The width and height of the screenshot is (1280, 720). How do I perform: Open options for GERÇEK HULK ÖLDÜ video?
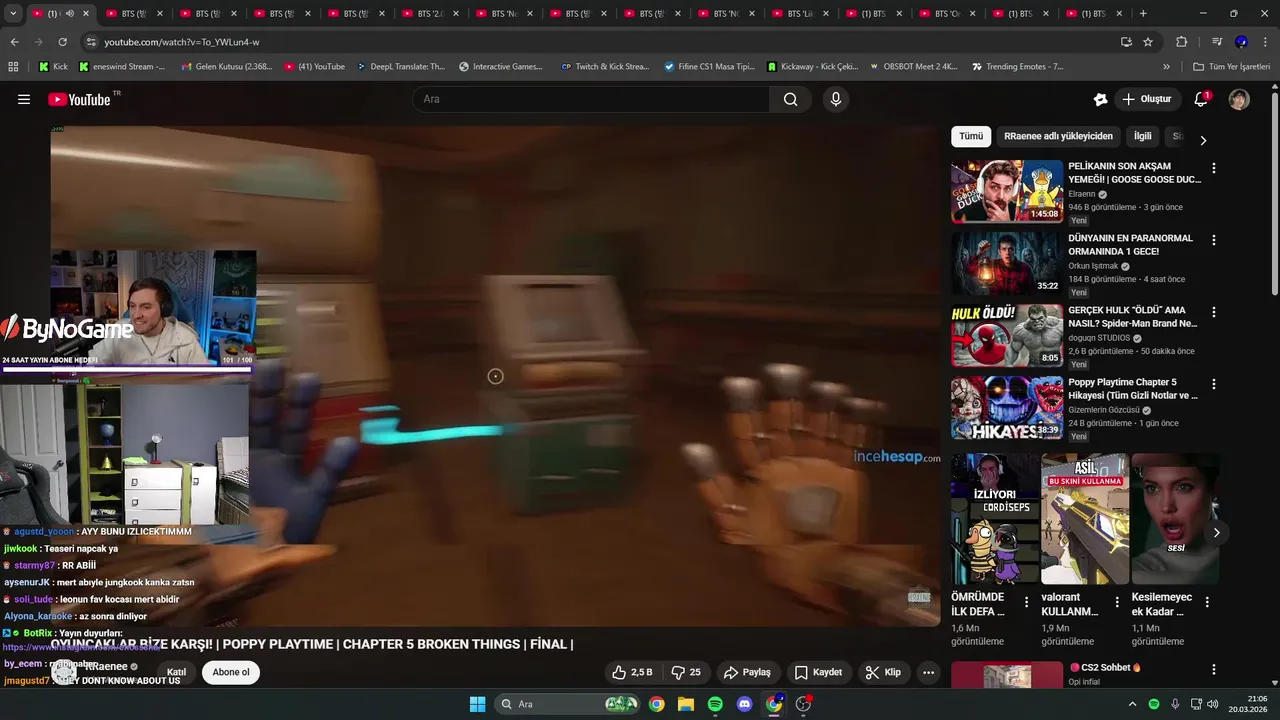point(1214,312)
